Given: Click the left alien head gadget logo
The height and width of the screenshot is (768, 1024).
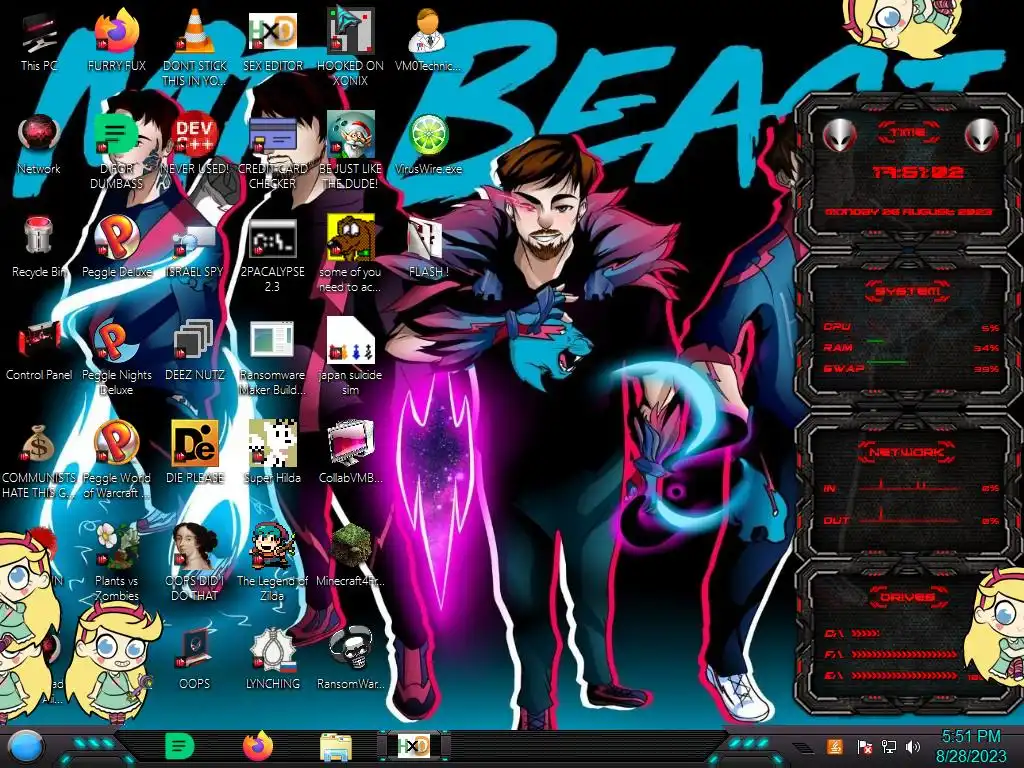Looking at the screenshot, I should click(x=840, y=136).
